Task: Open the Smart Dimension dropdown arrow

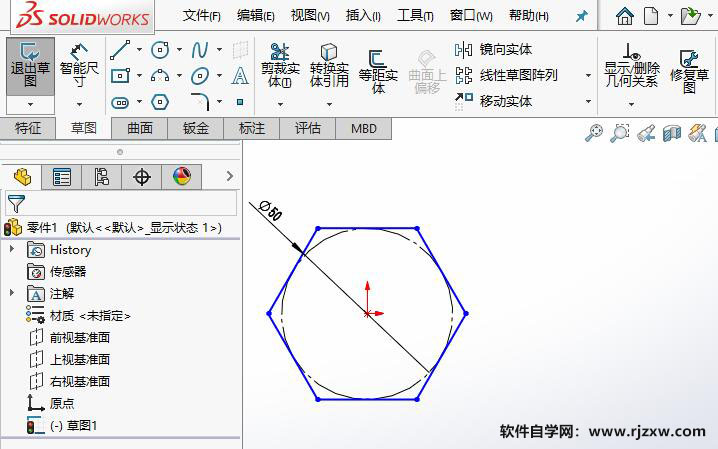Action: (79, 105)
